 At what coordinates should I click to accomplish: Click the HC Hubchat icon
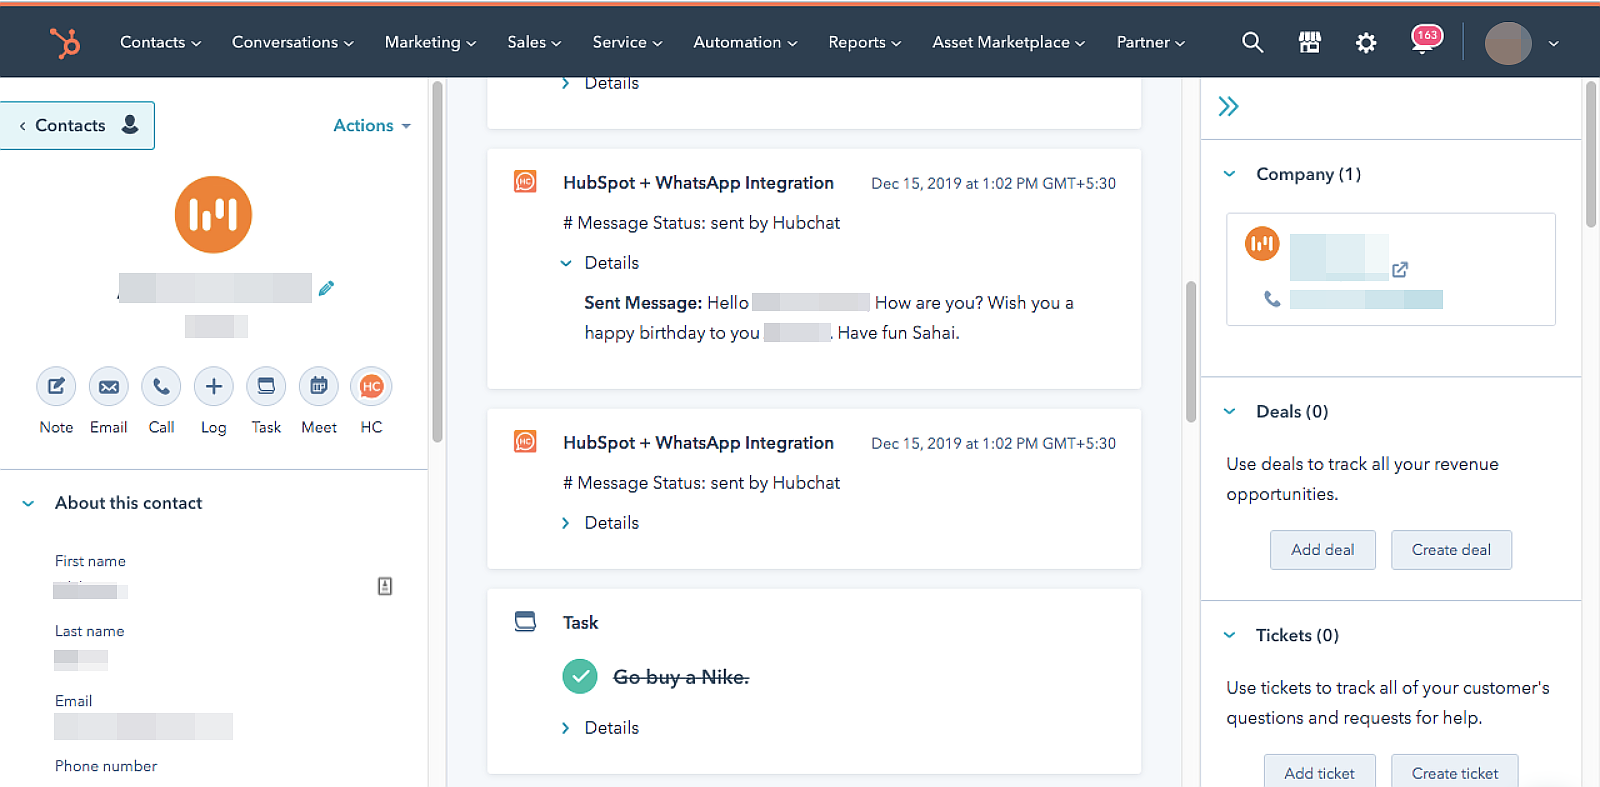pyautogui.click(x=371, y=386)
